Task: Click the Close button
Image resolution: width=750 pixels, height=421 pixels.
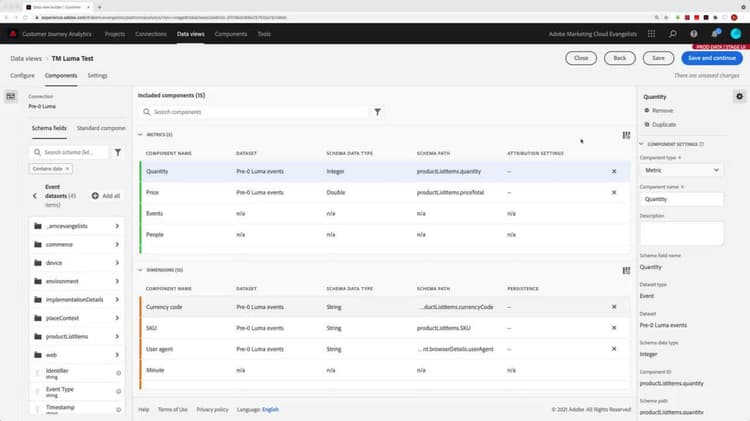Action: point(581,58)
